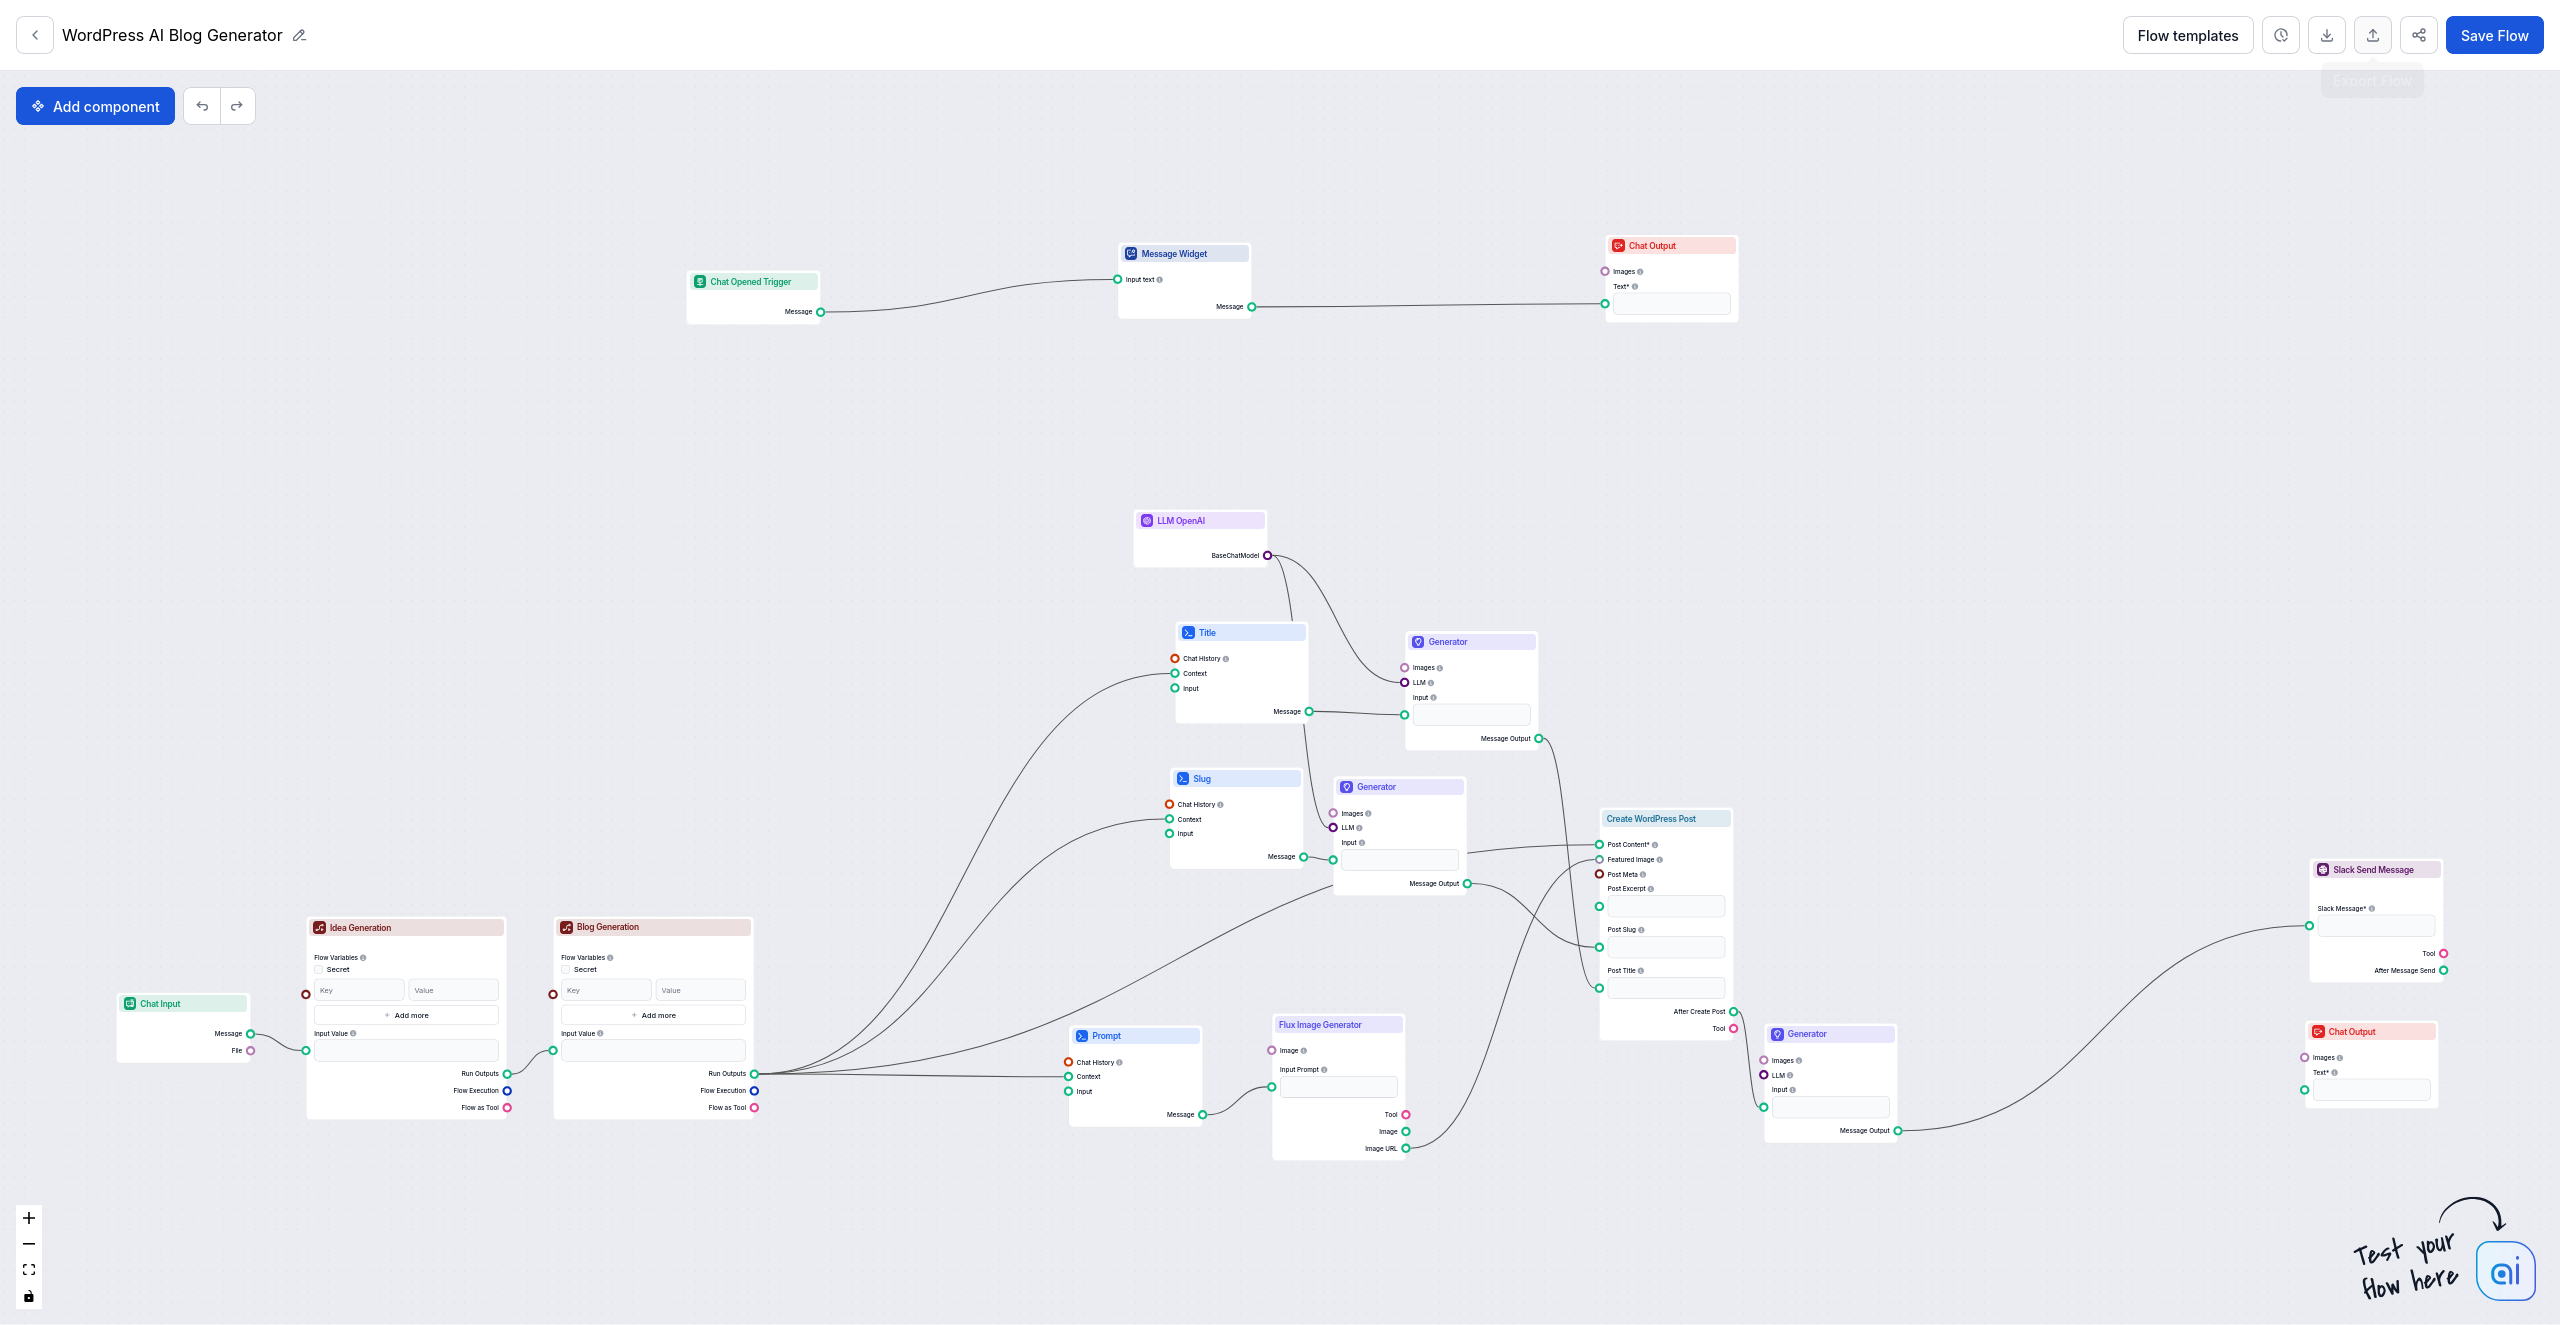Click the share flow icon

point(2418,35)
